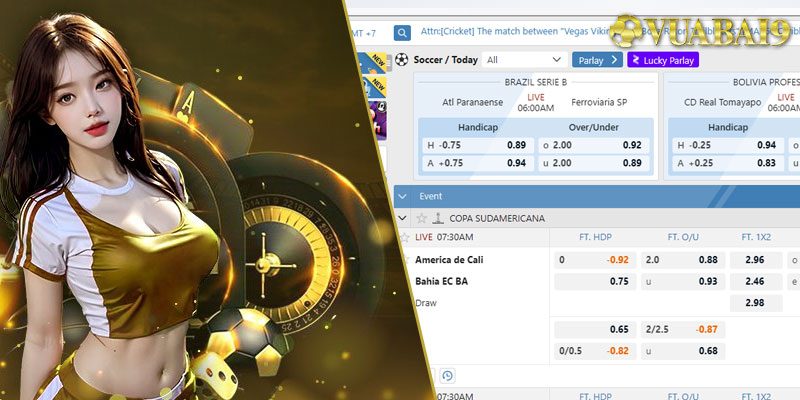
Task: Click the trophy icon next to COPA SUDAMERICANA
Action: coord(438,218)
